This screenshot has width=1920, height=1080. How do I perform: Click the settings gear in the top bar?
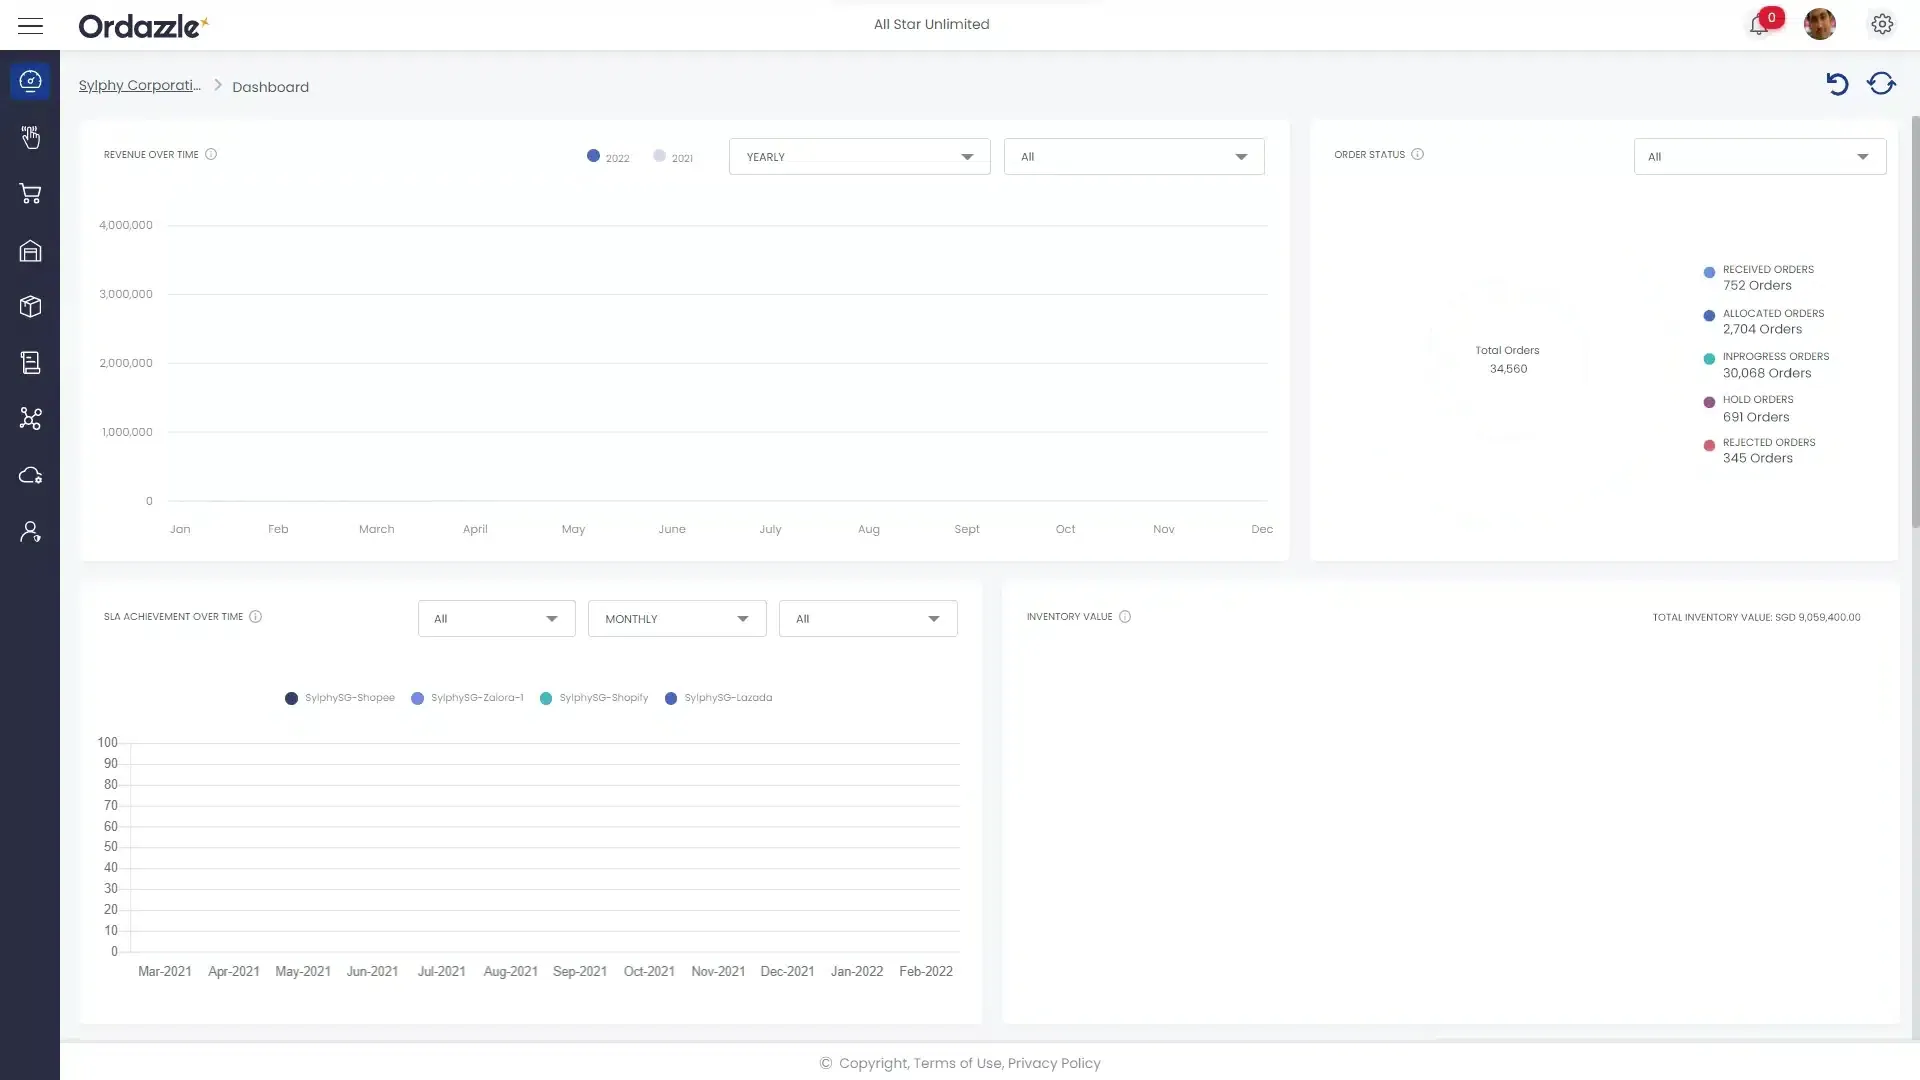click(1883, 24)
